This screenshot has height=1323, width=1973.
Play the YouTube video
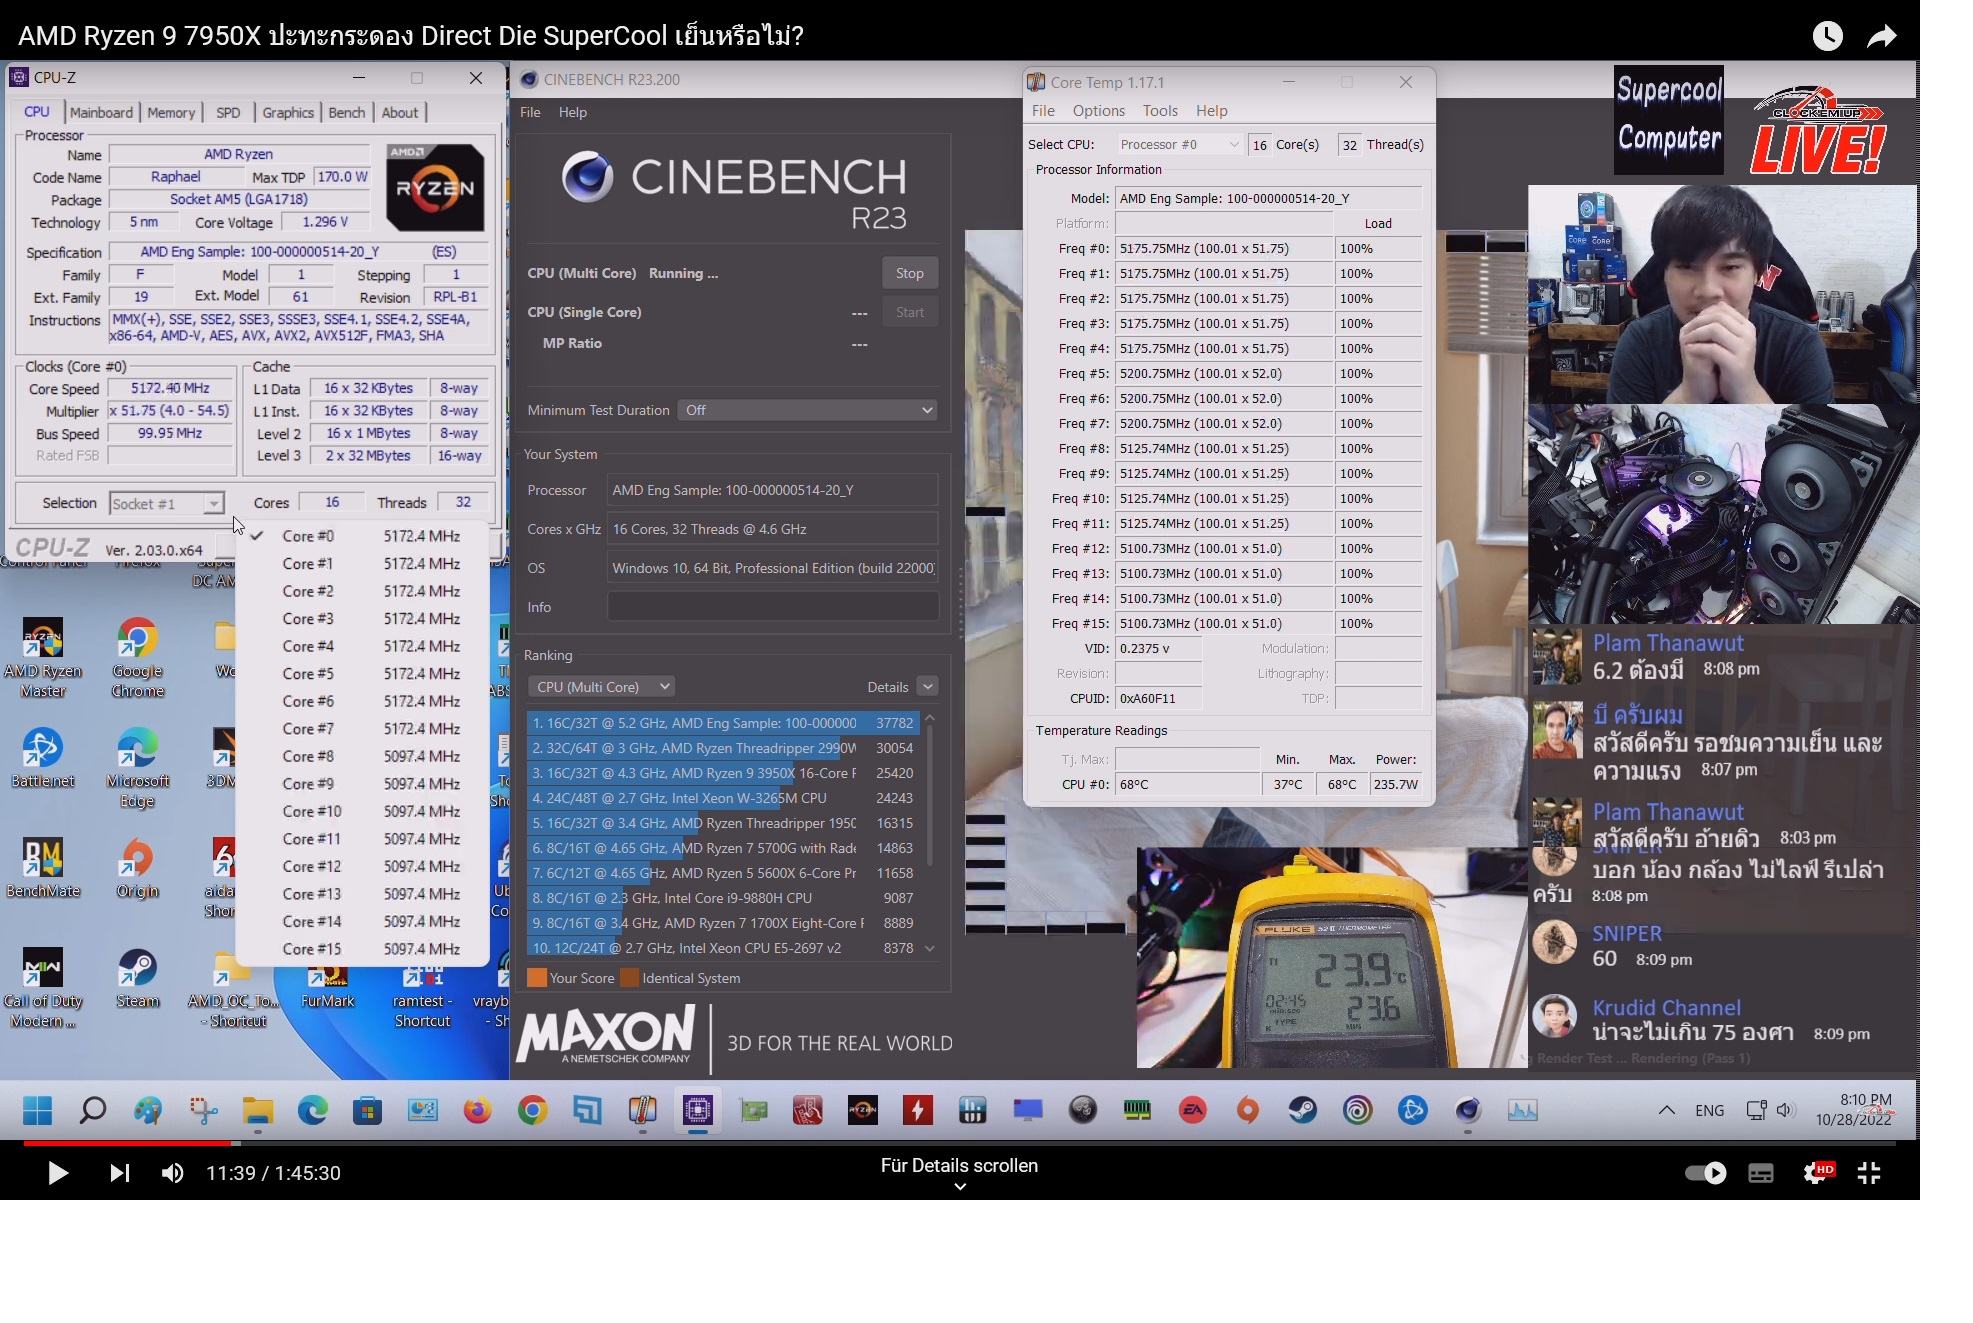pyautogui.click(x=58, y=1173)
